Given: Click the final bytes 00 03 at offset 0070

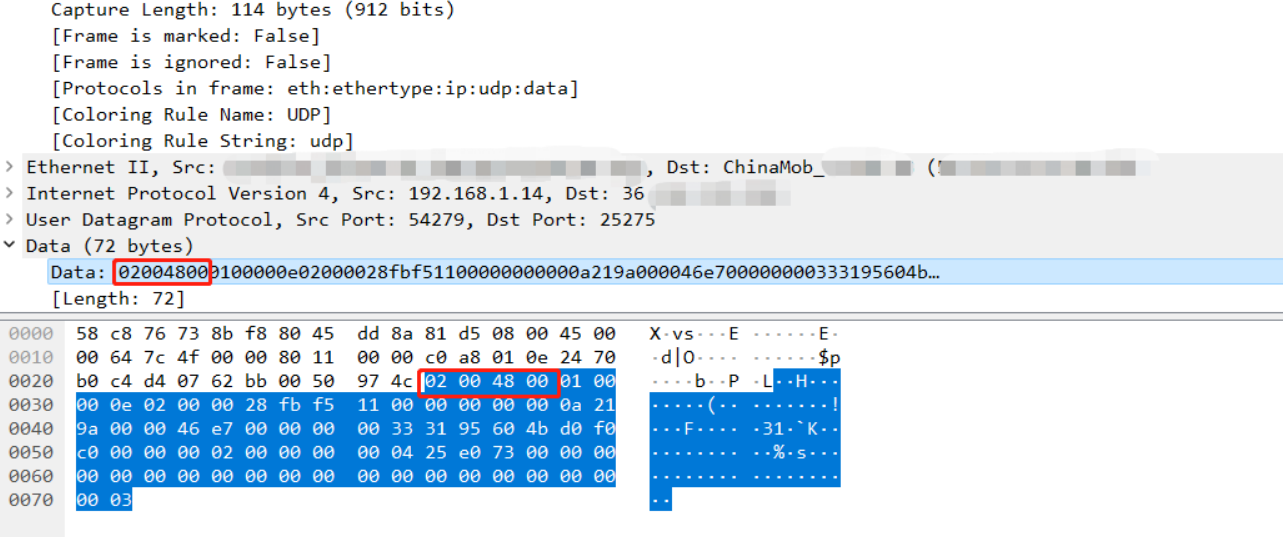Looking at the screenshot, I should point(104,499).
